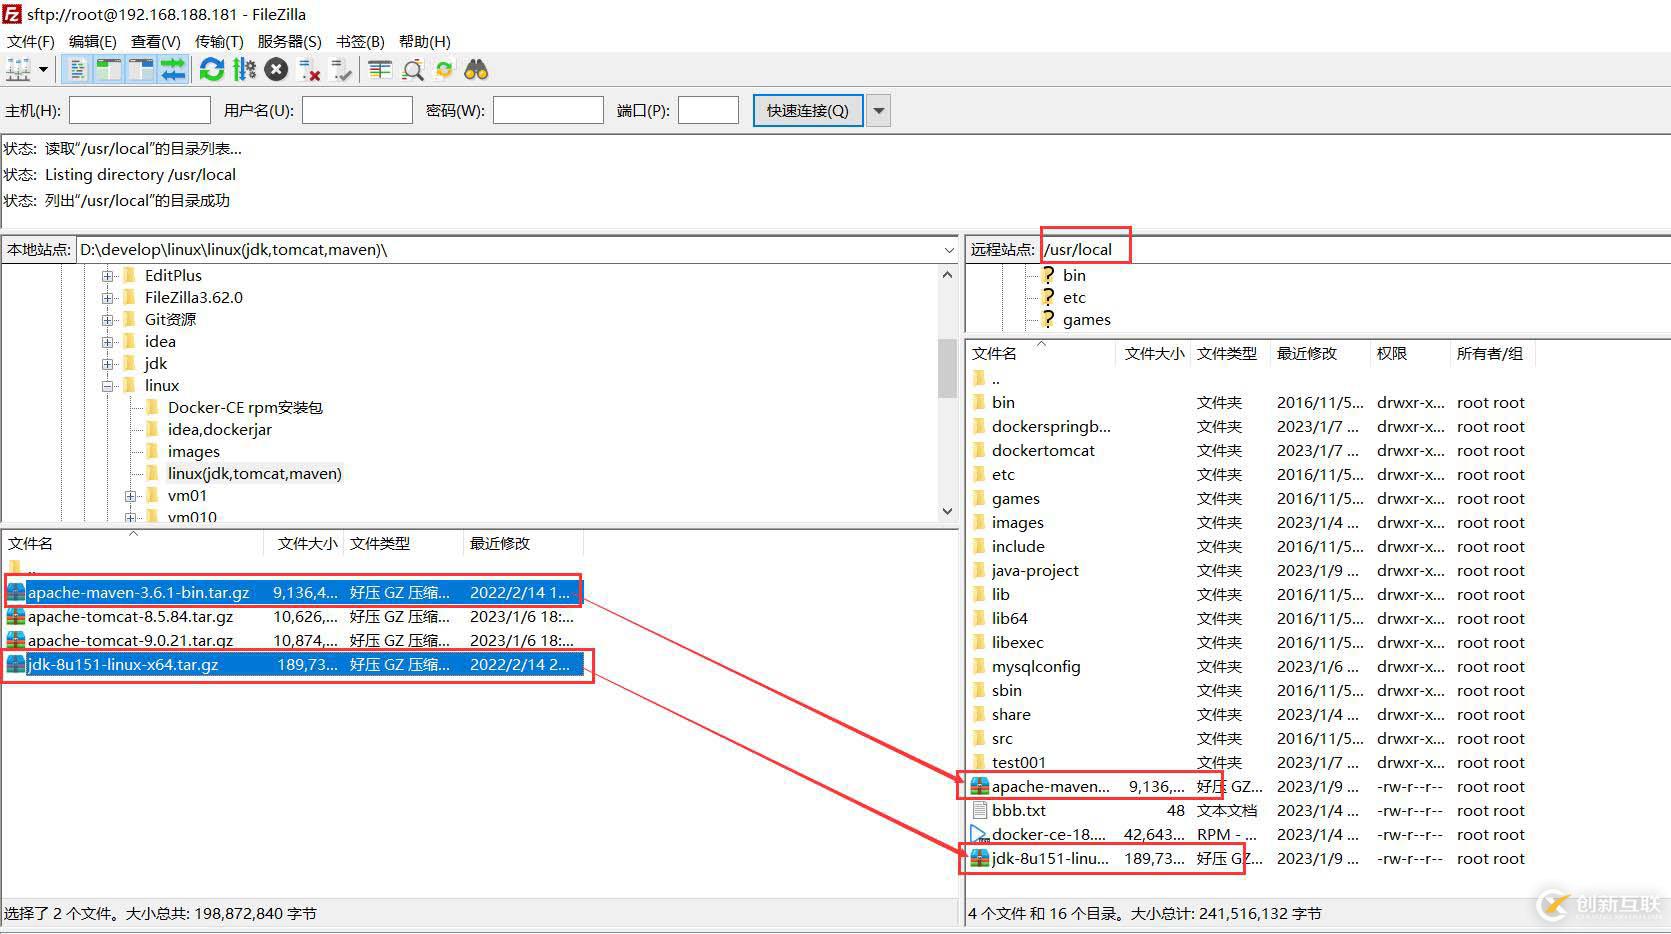Select images folder in local tree
The height and width of the screenshot is (934, 1671).
pyautogui.click(x=193, y=451)
